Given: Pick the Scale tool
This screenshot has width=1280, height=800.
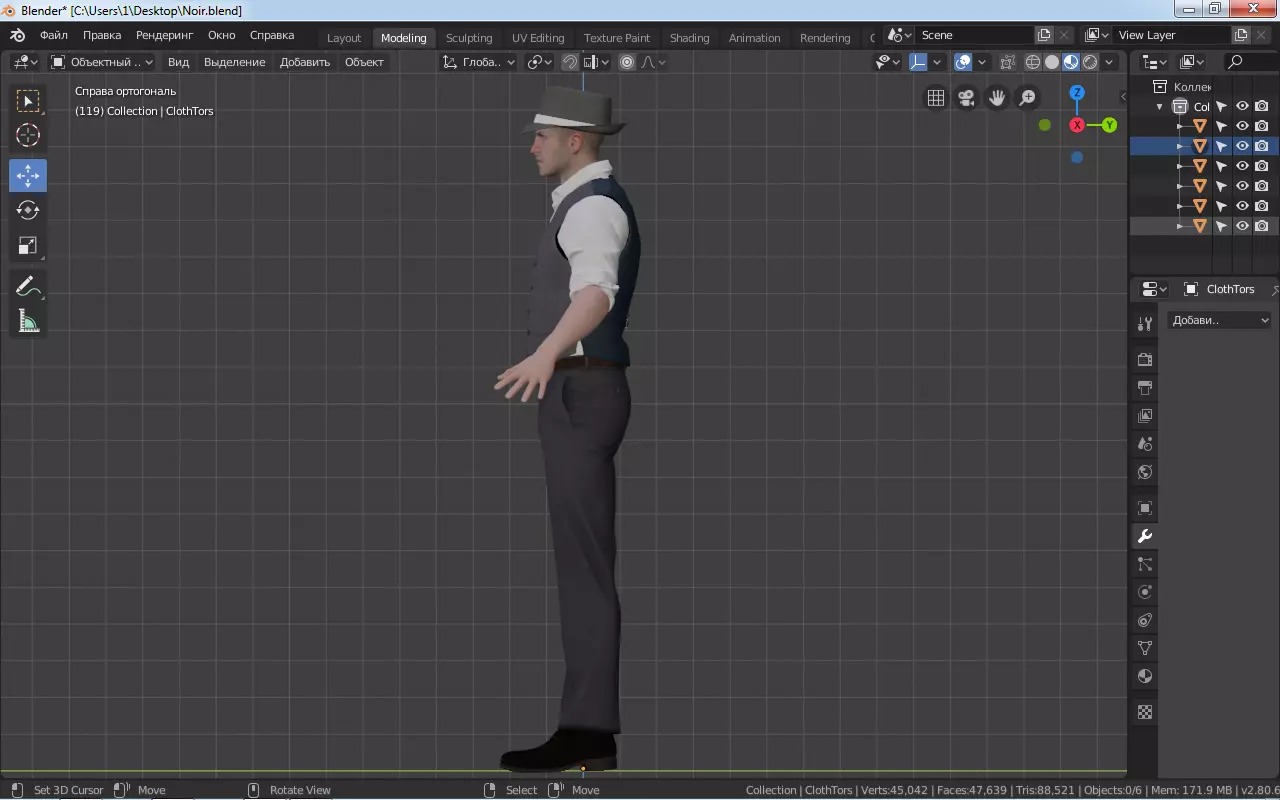Looking at the screenshot, I should (28, 246).
